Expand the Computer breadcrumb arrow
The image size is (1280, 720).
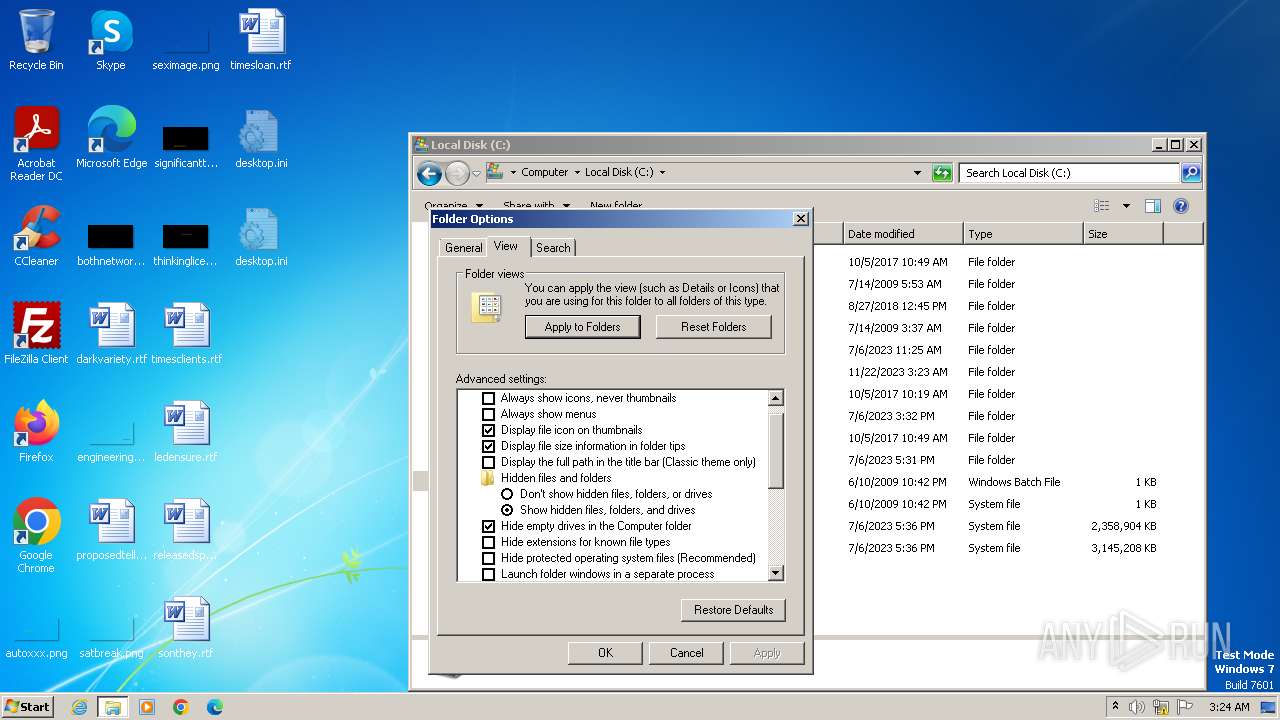tap(576, 173)
